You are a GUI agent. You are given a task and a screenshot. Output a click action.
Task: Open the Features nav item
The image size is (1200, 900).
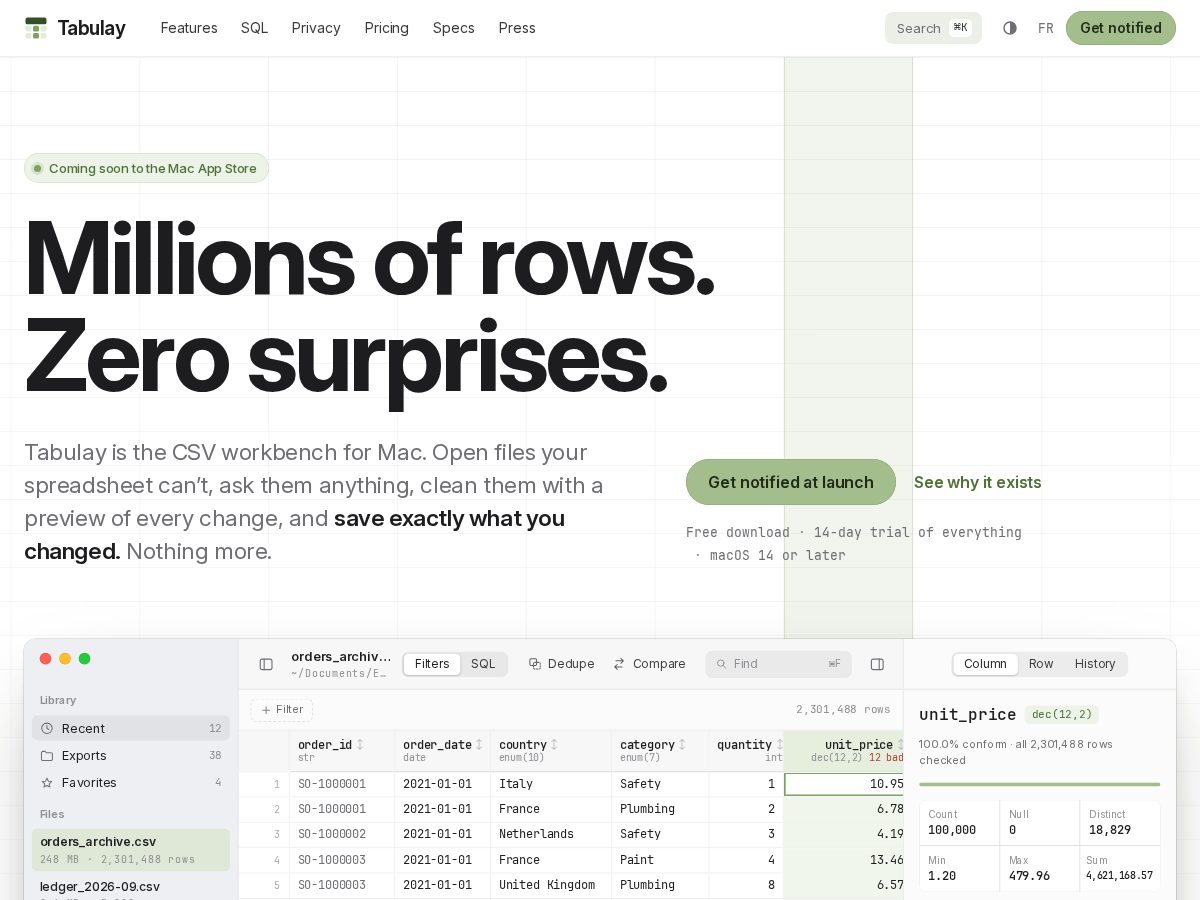click(189, 28)
